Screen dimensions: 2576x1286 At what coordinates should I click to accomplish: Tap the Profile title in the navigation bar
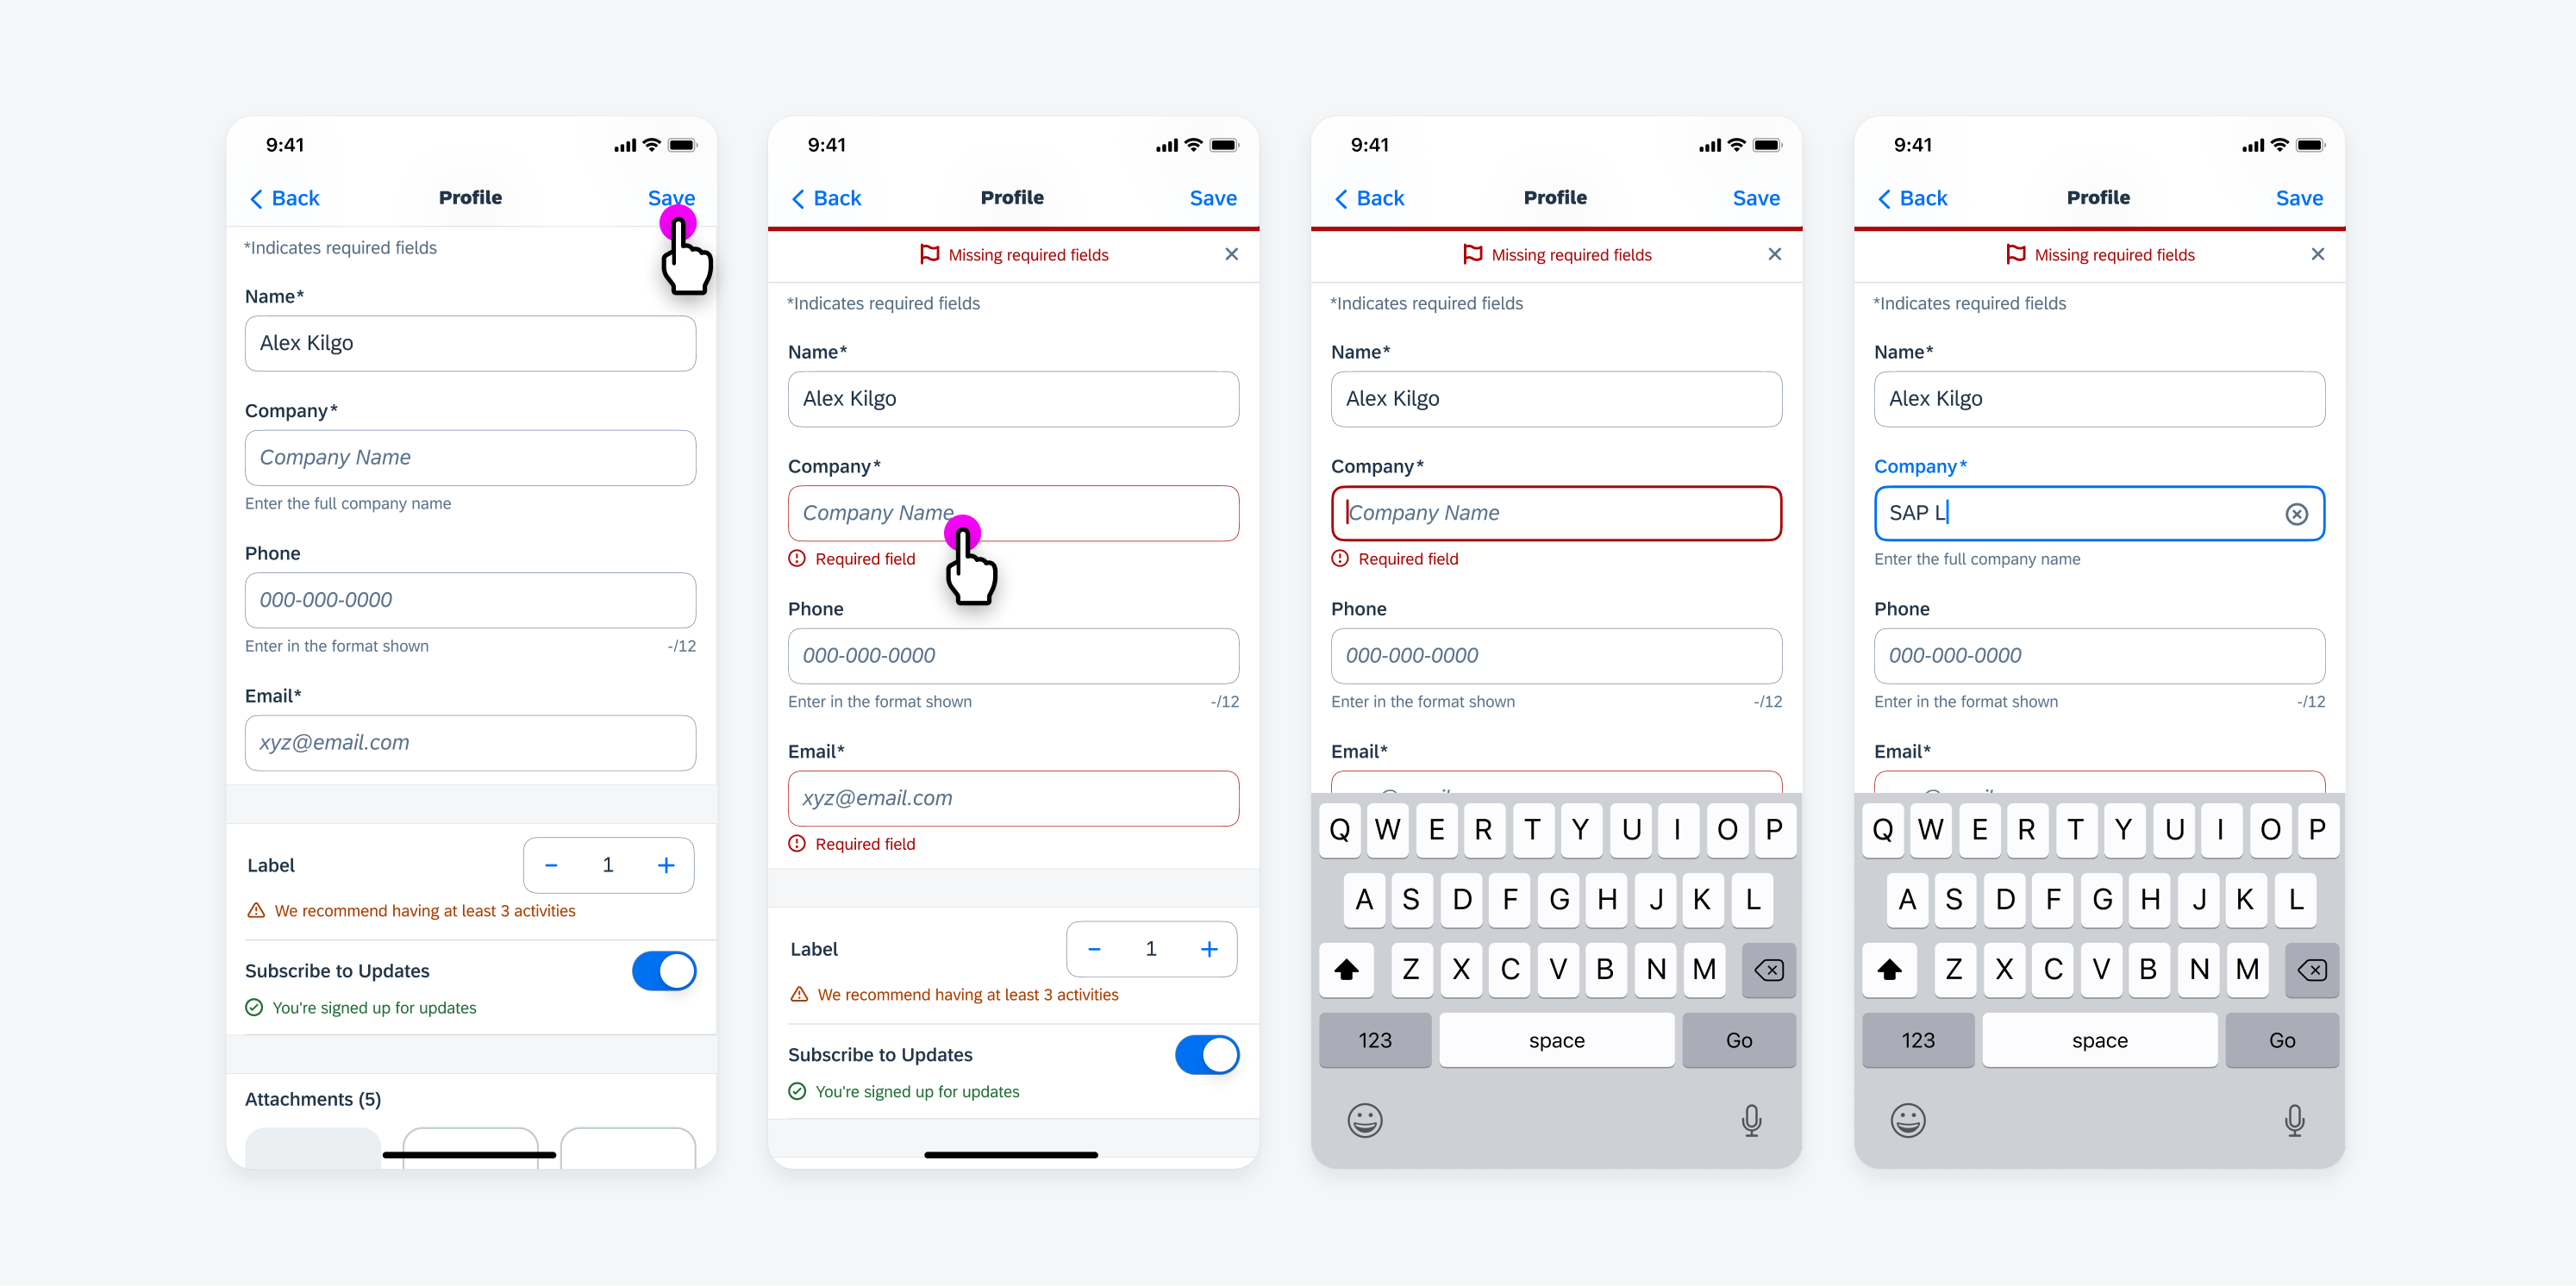[x=470, y=196]
